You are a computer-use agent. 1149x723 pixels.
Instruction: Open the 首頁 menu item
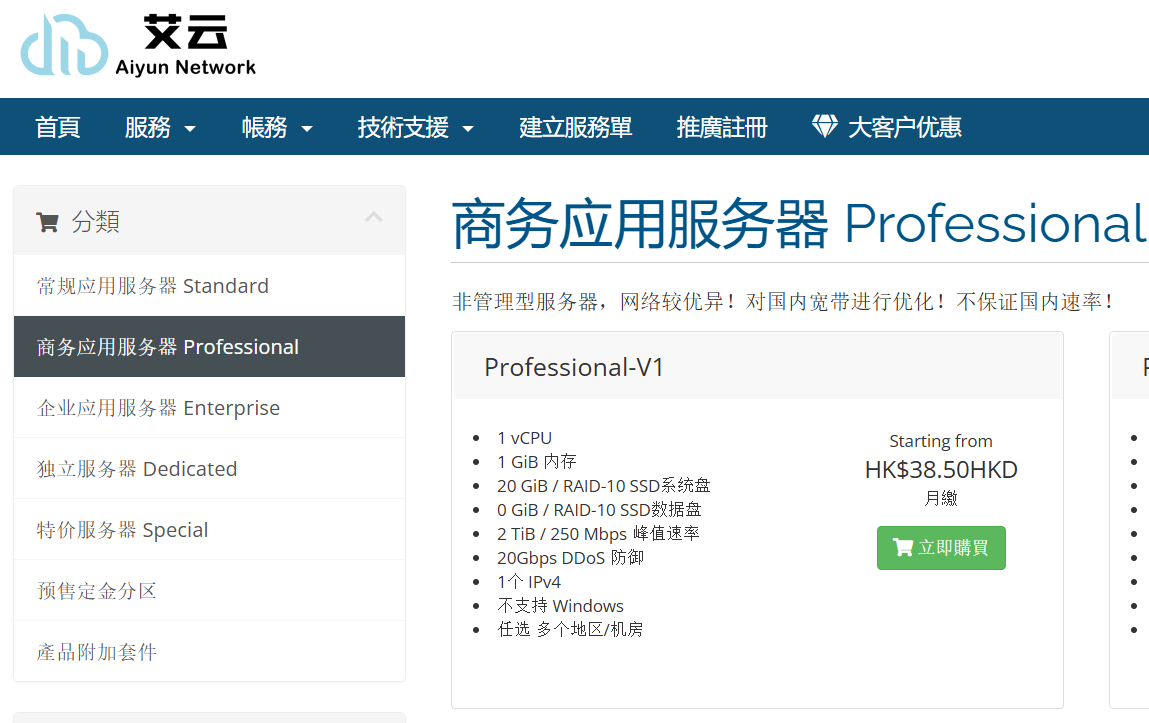58,127
